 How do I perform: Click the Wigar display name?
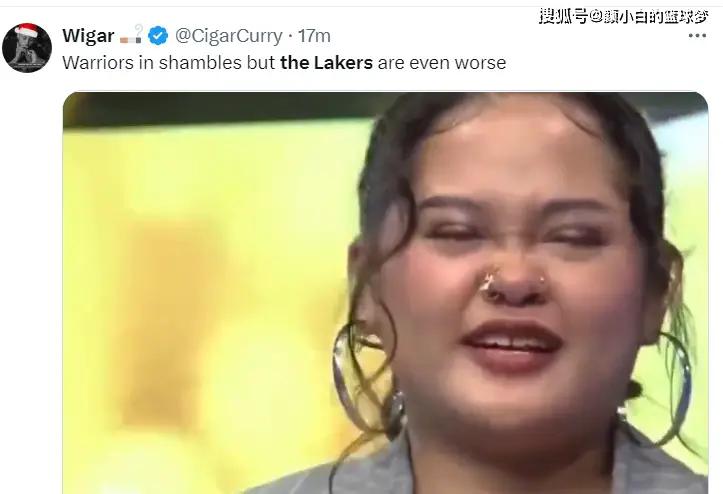(88, 36)
